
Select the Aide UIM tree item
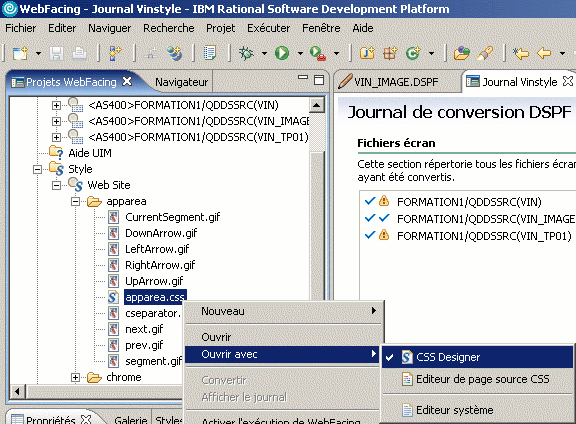[90, 153]
